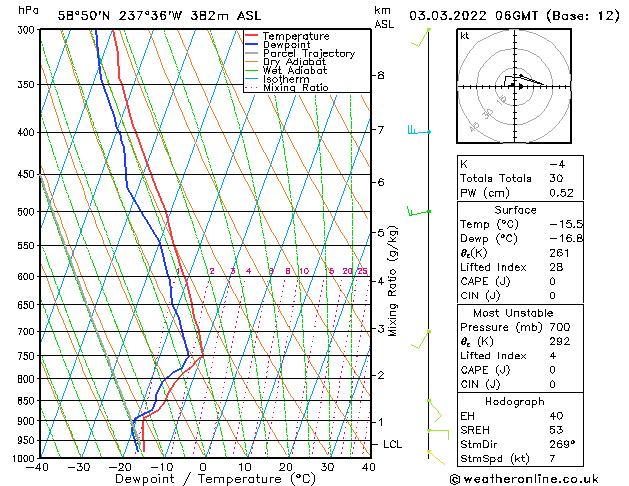Click the 850 hPa pressure axis label
The image size is (629, 486).
click(x=26, y=401)
